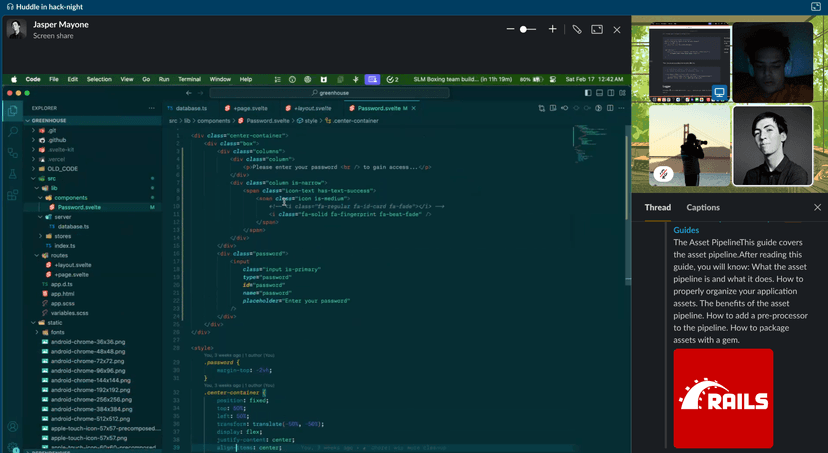
Task: Click the draw-on-screen pencil icon
Action: pyautogui.click(x=577, y=30)
